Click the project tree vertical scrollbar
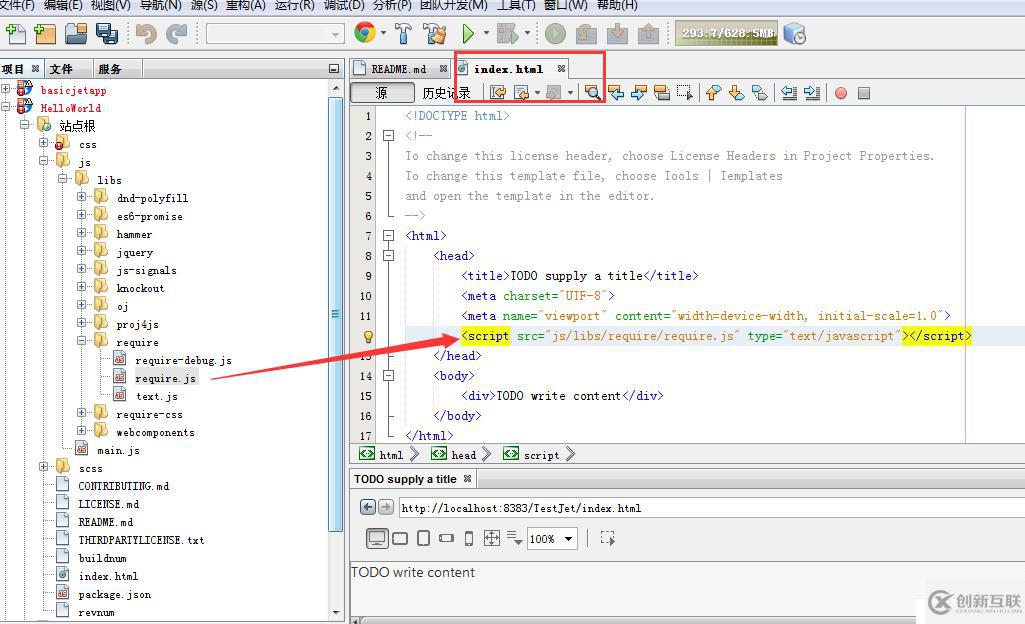 point(336,314)
